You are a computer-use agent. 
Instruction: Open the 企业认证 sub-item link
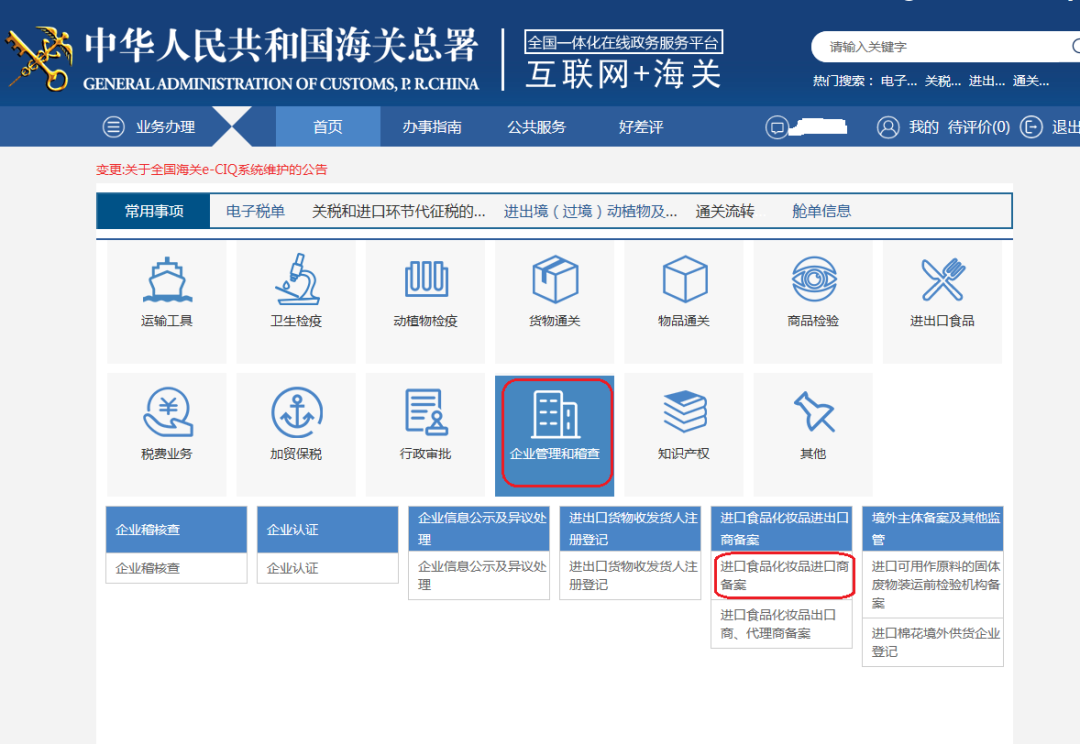293,568
